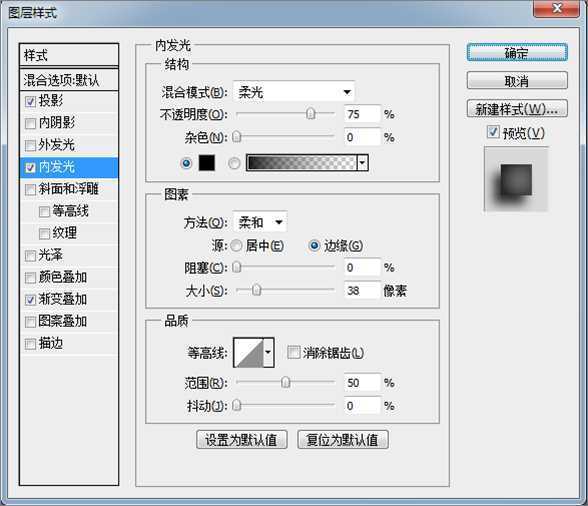Image resolution: width=588 pixels, height=506 pixels.
Task: Enable the 颜色叠加 color overlay checkbox
Action: 30,278
